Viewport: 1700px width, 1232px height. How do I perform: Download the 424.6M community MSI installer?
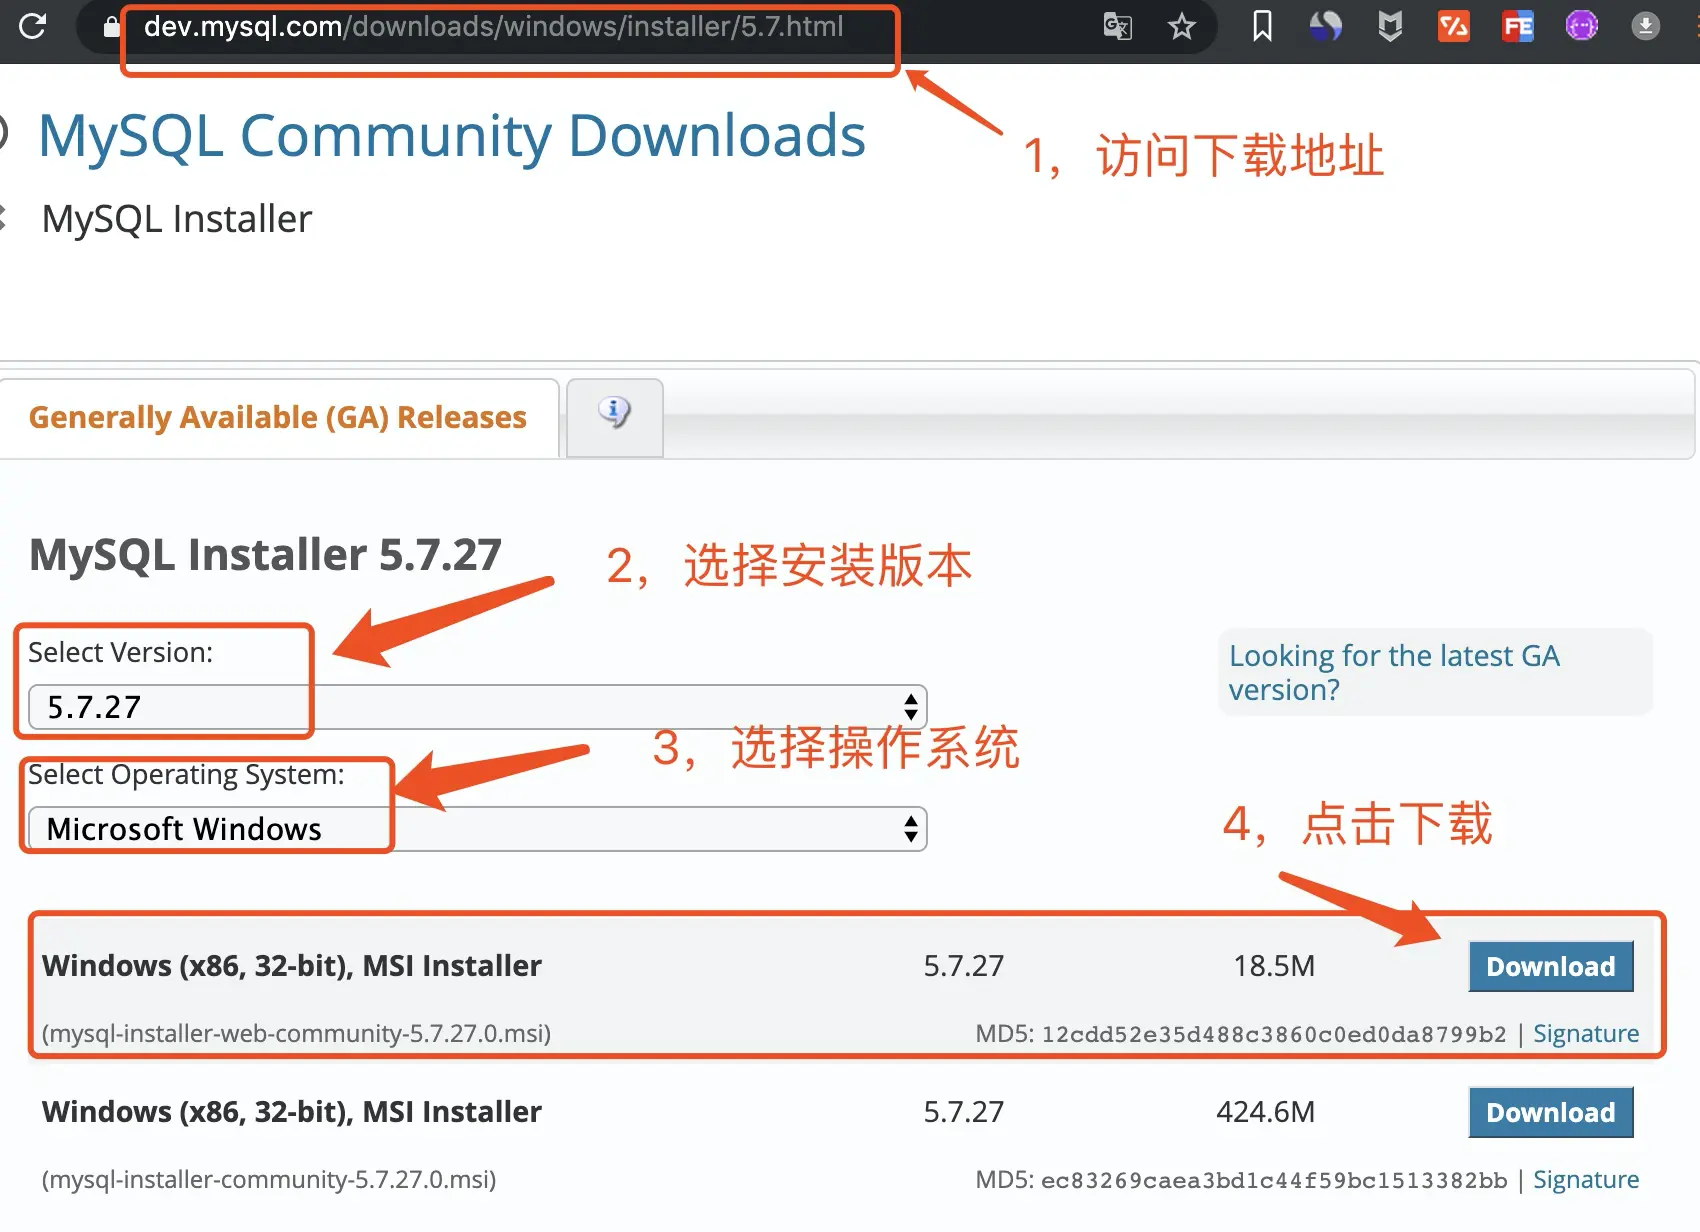1551,1112
